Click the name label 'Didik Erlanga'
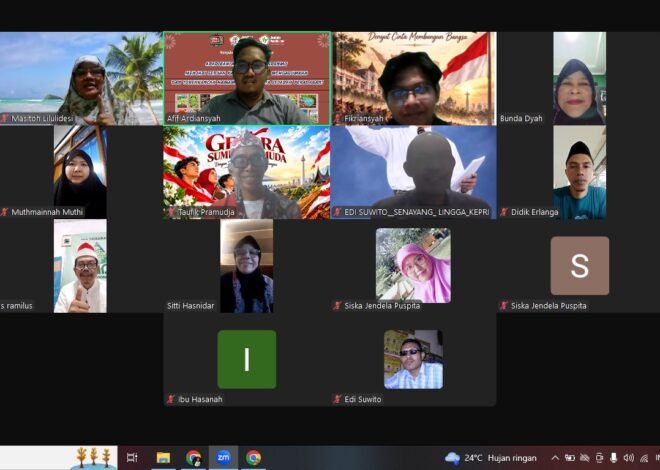Screen dimensions: 660x470 click(535, 212)
